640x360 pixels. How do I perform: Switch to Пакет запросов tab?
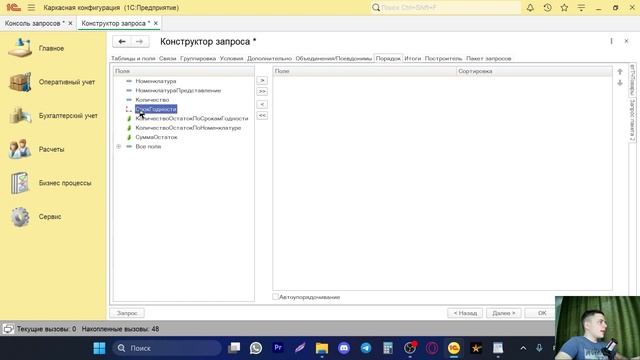pyautogui.click(x=489, y=58)
